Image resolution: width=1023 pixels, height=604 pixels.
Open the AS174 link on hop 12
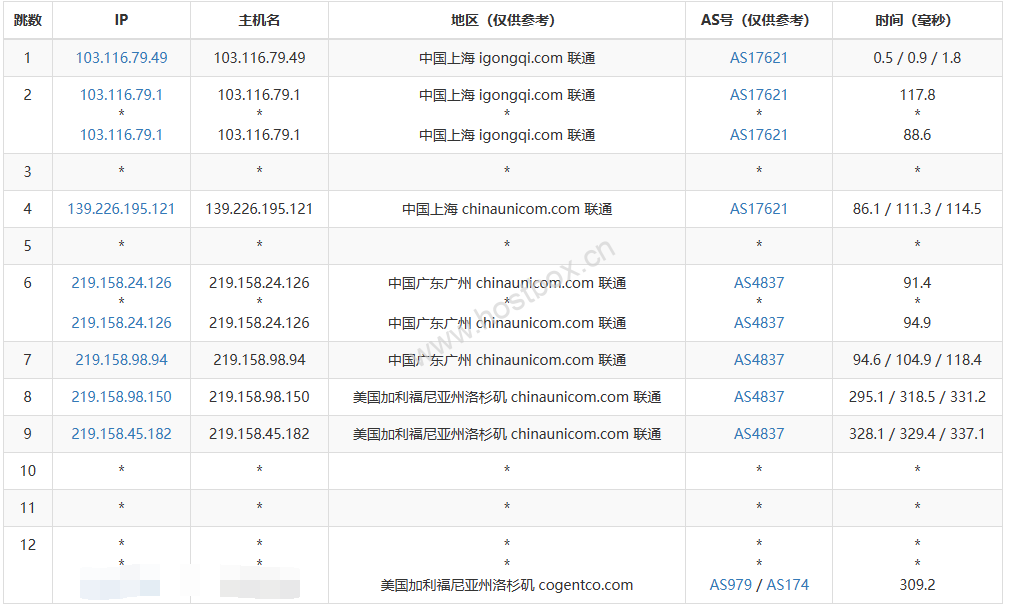(x=791, y=584)
